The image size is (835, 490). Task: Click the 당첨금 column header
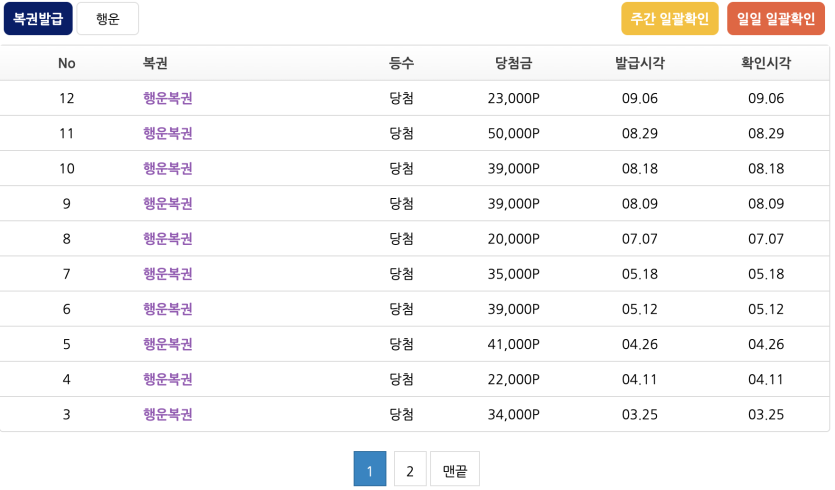click(513, 63)
